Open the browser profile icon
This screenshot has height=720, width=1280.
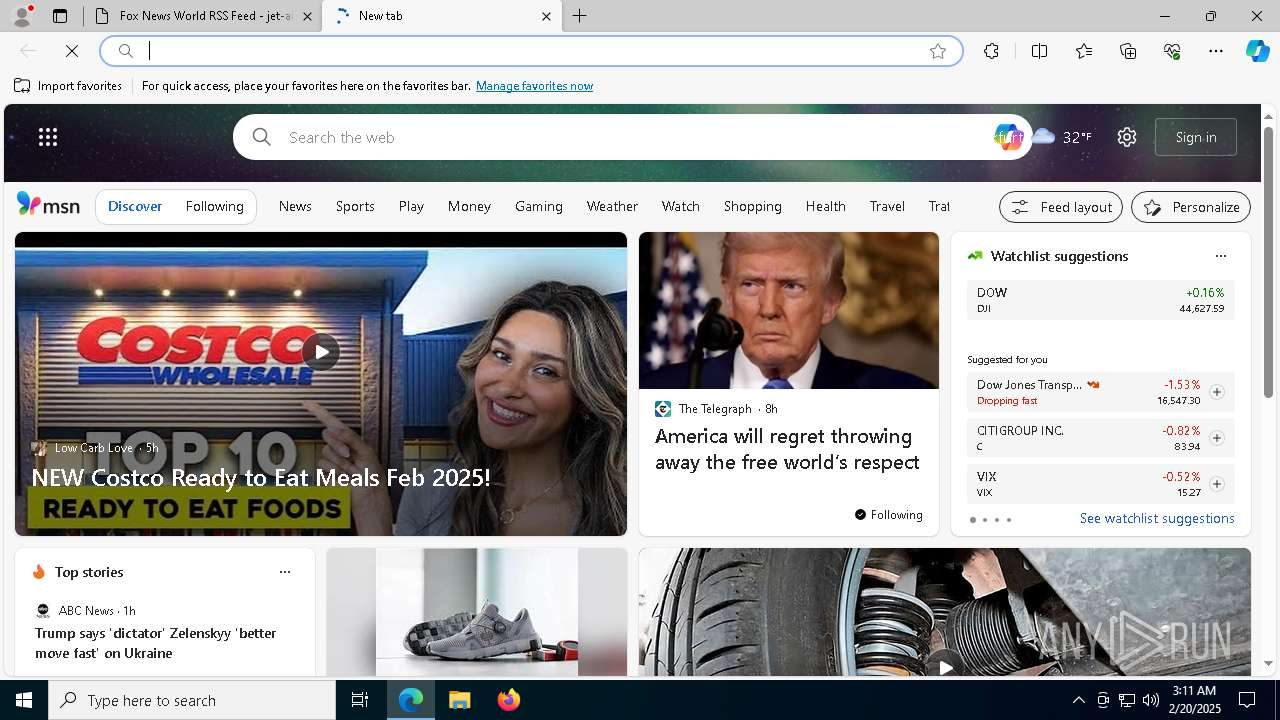pyautogui.click(x=21, y=16)
